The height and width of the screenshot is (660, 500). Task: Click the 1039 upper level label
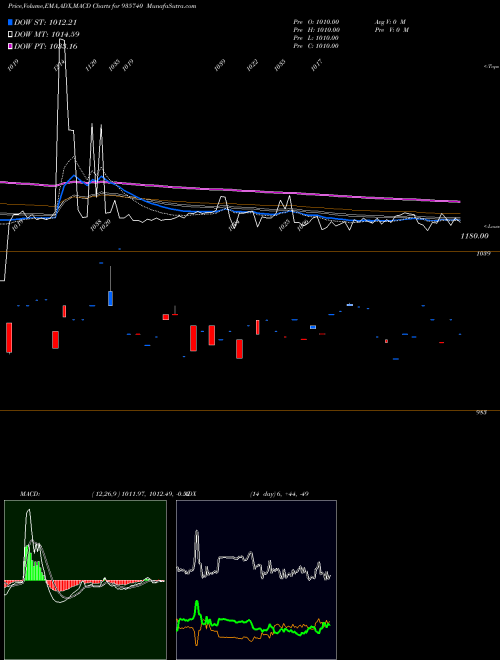coord(483,254)
